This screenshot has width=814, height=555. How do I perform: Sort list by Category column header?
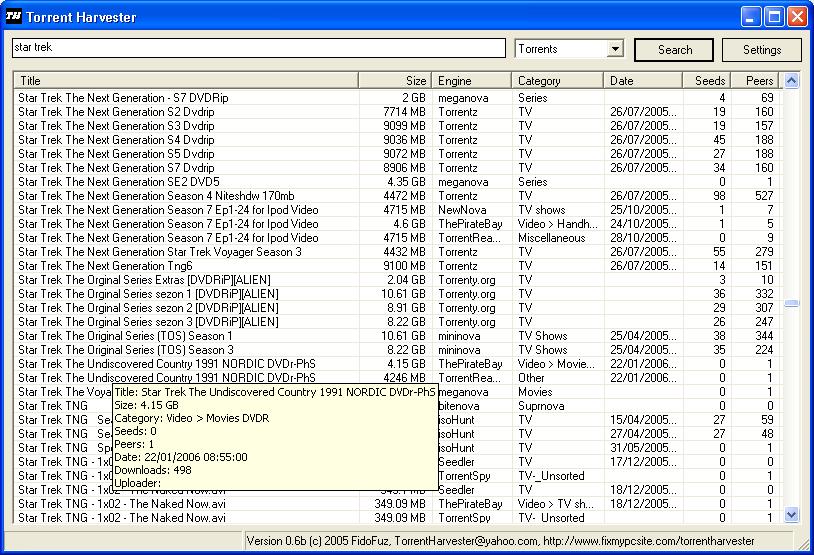[x=557, y=80]
